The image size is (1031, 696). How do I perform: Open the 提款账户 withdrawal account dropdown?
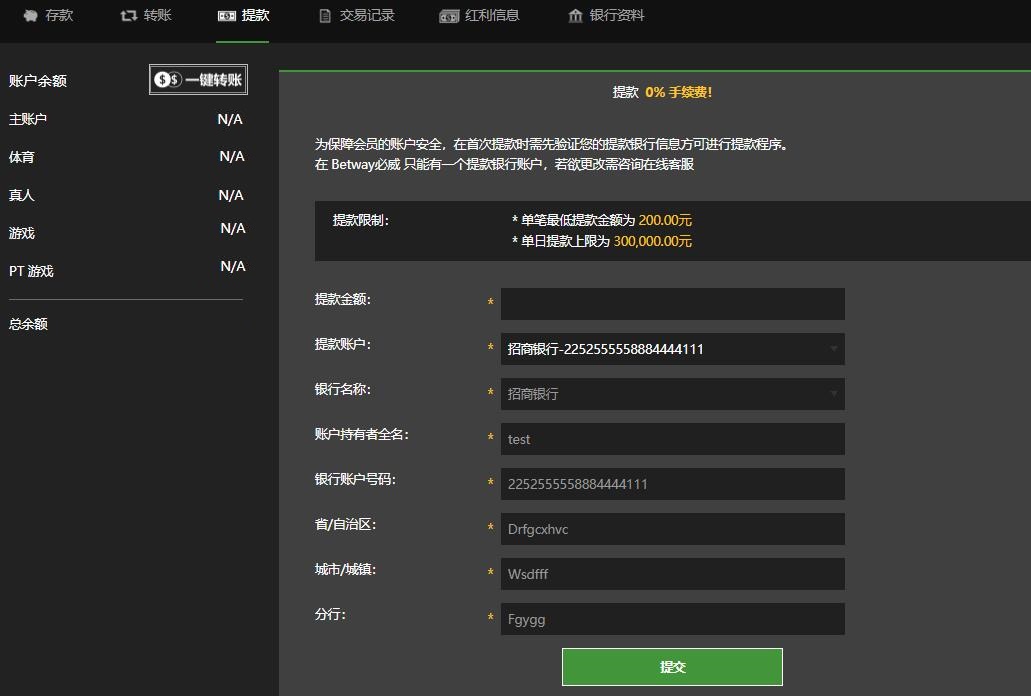pyautogui.click(x=672, y=348)
